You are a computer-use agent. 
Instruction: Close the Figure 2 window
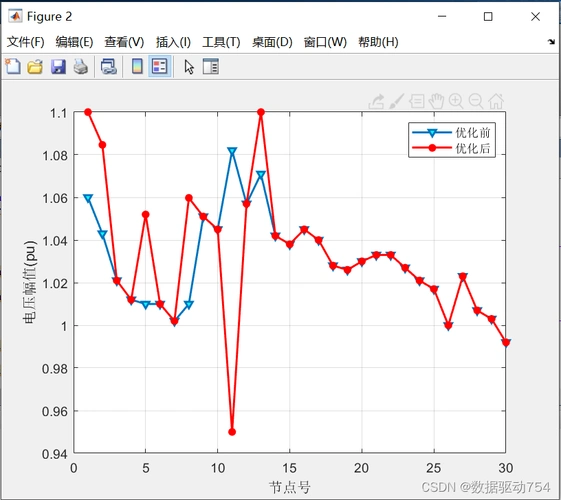tap(535, 16)
